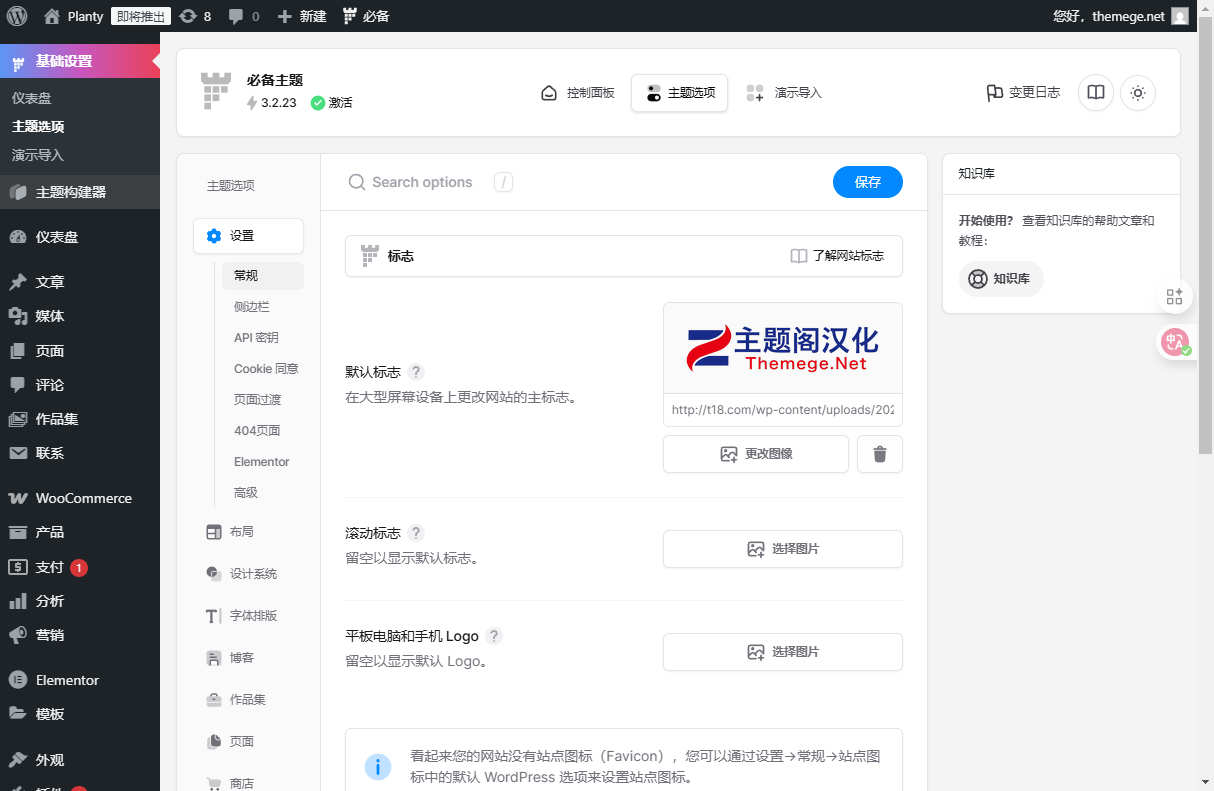Screen dimensions: 1214x791
Task: Open 基础设置 in the sidebar
Action: 80,61
